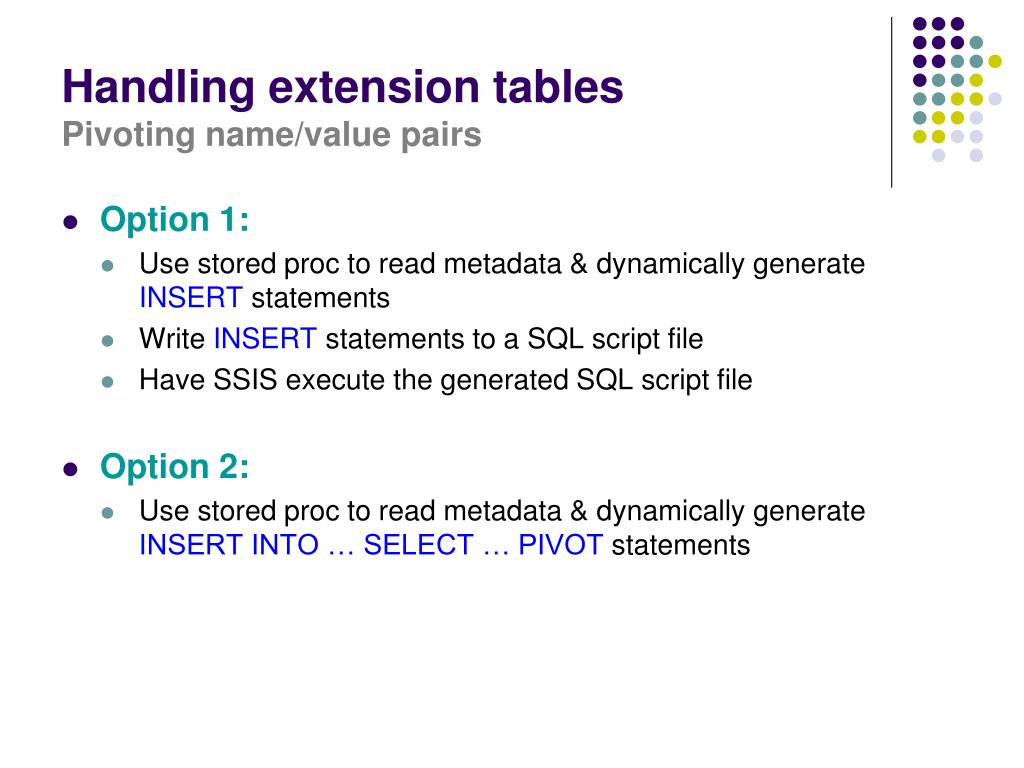The image size is (1024, 768).
Task: Click the 'Option 1:' heading
Action: [174, 219]
